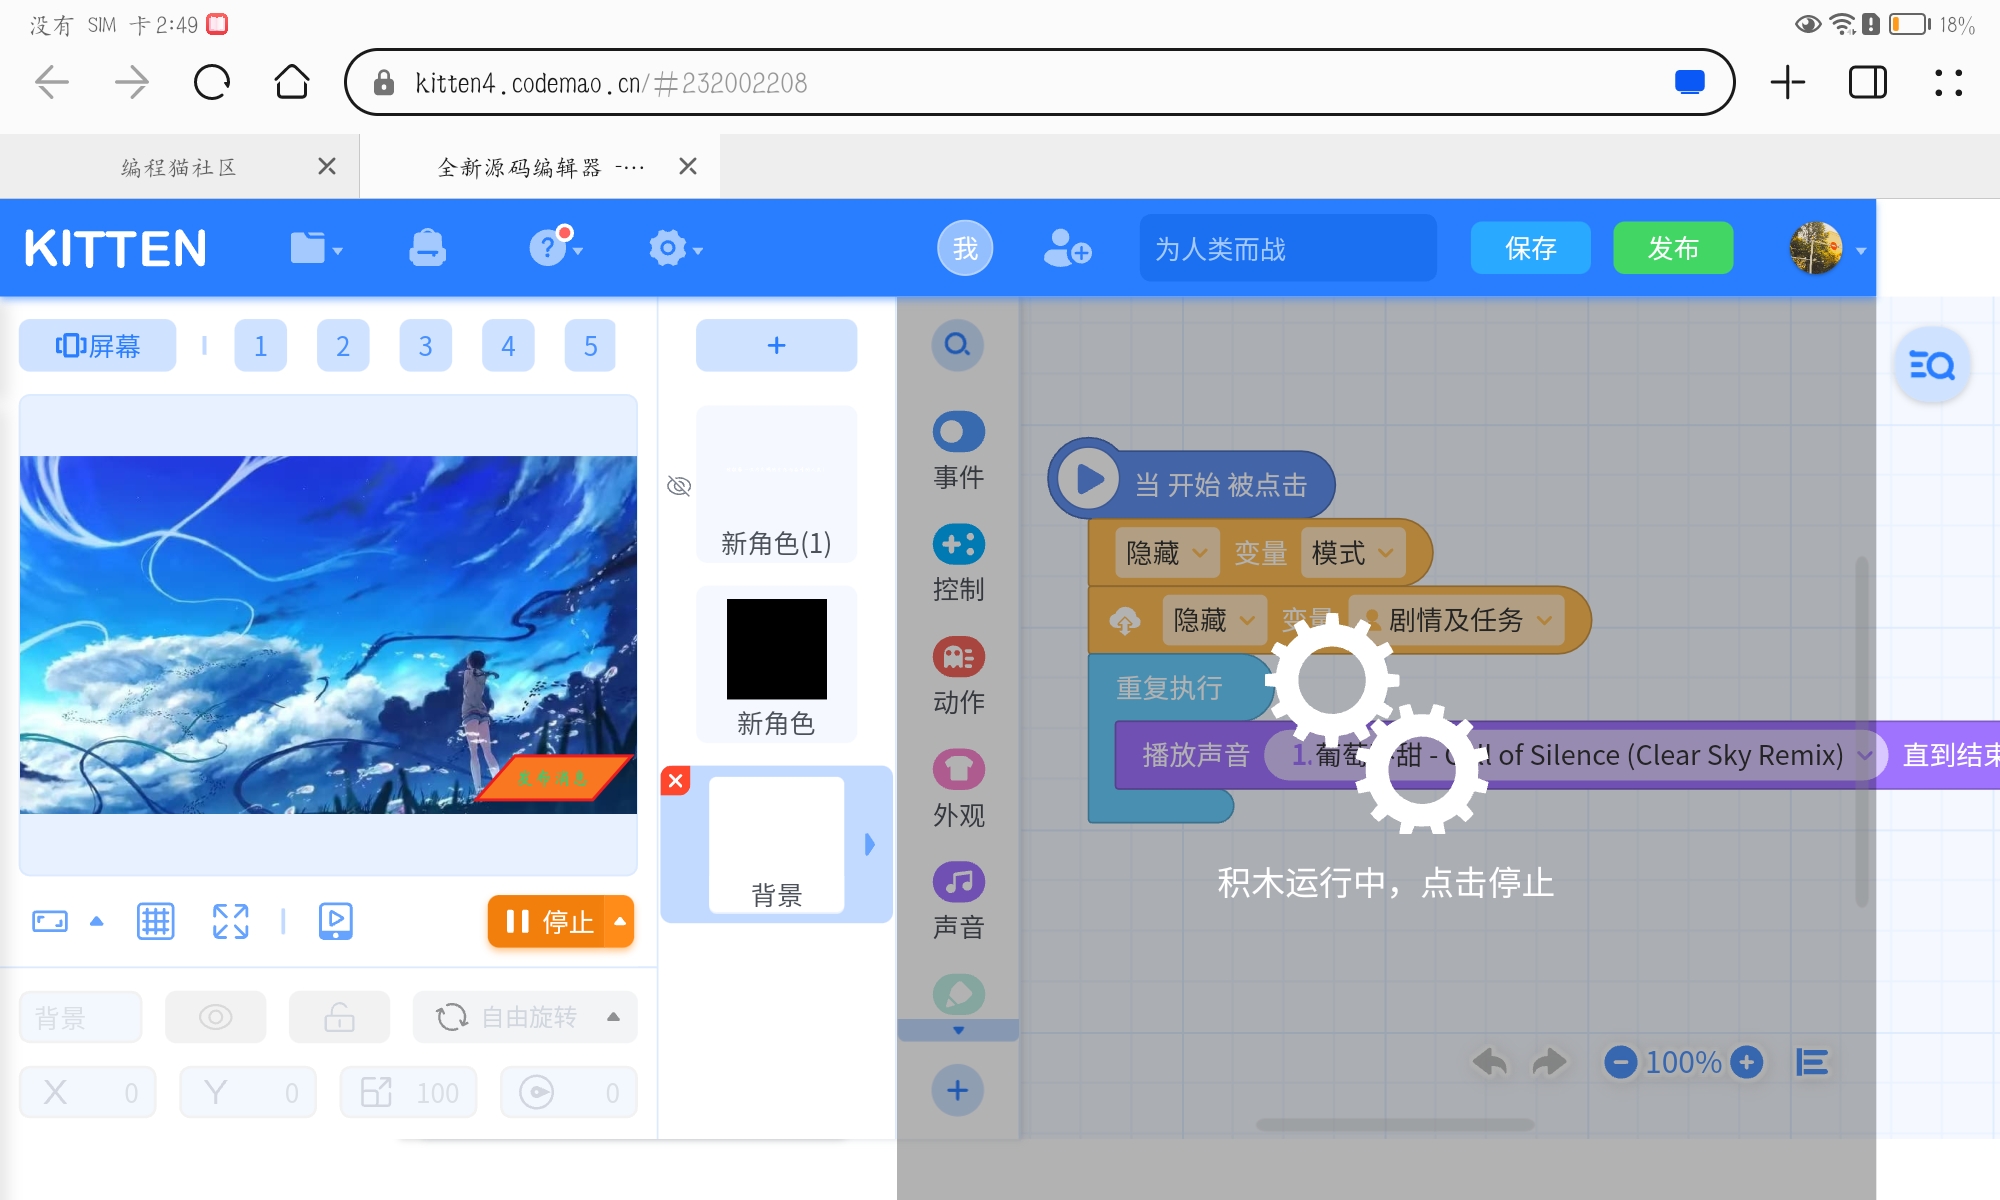Viewport: 2000px width, 1200px height.
Task: Open the stage preview player icon
Action: [x=335, y=921]
